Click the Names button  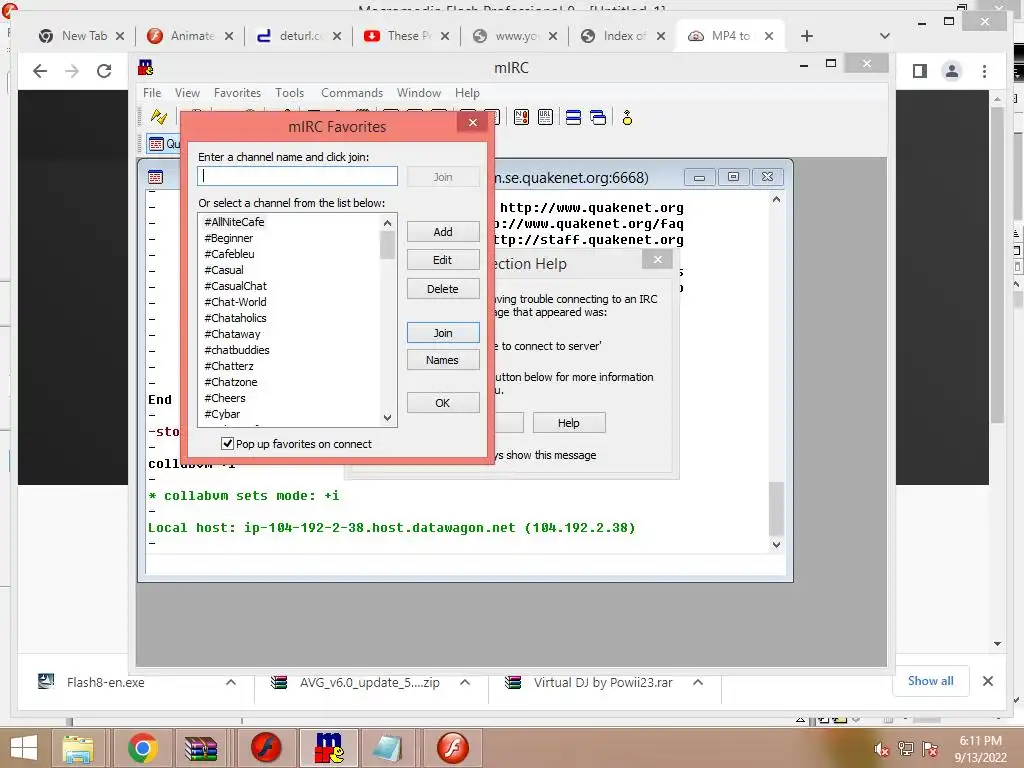(443, 360)
